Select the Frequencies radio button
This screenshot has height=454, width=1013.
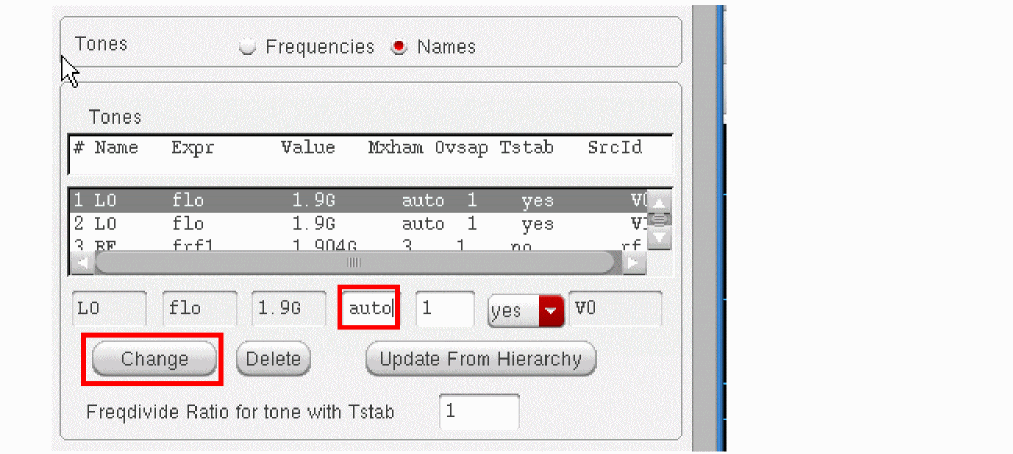(249, 47)
